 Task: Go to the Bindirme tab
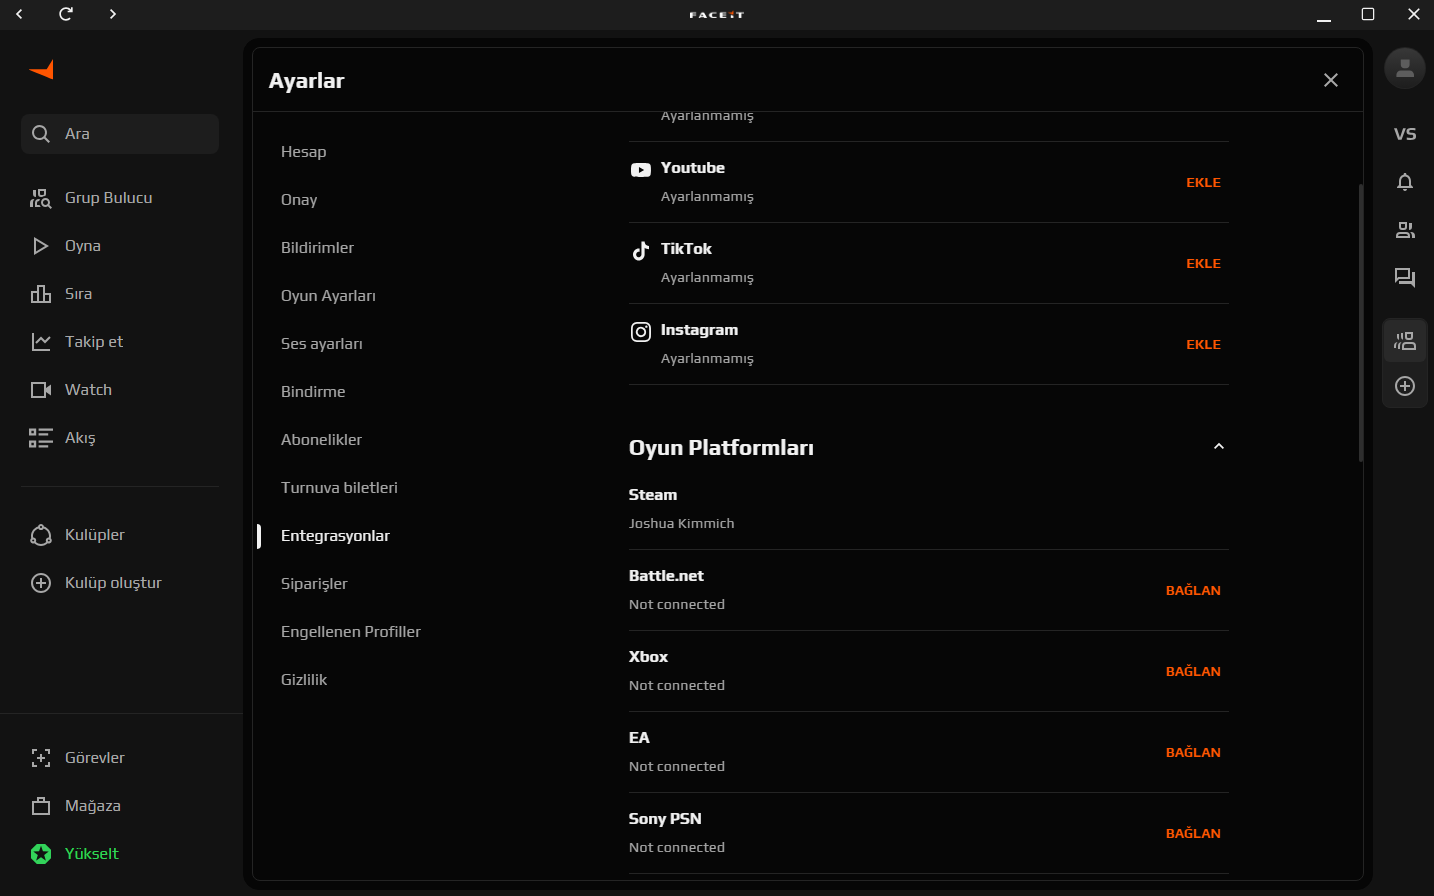point(313,392)
